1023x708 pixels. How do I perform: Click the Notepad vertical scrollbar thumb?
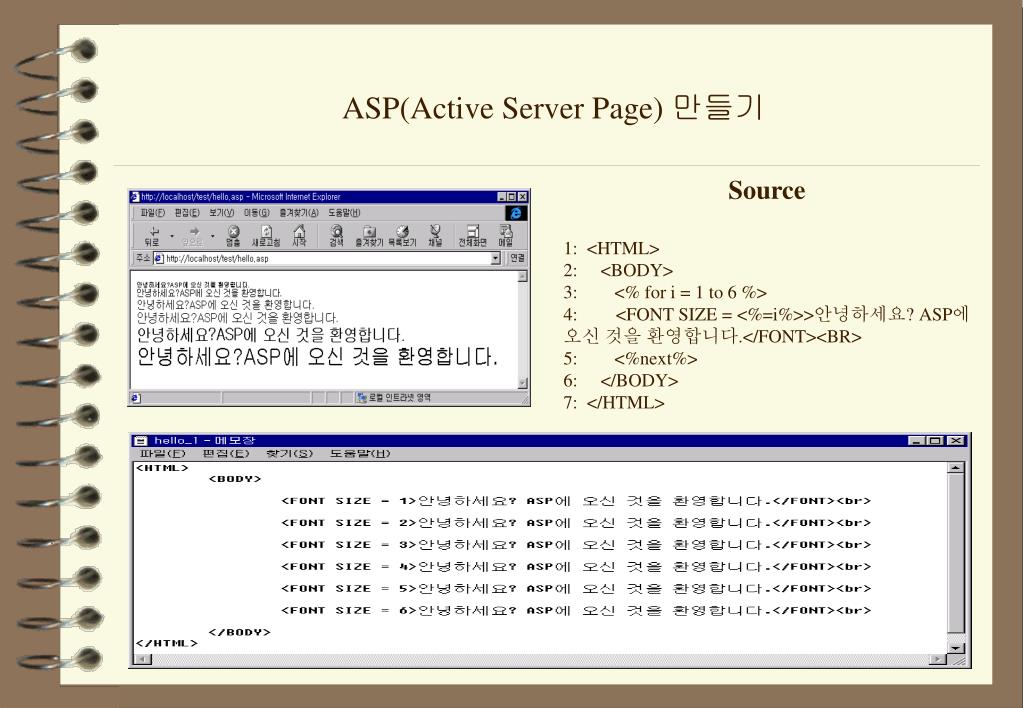(x=956, y=553)
